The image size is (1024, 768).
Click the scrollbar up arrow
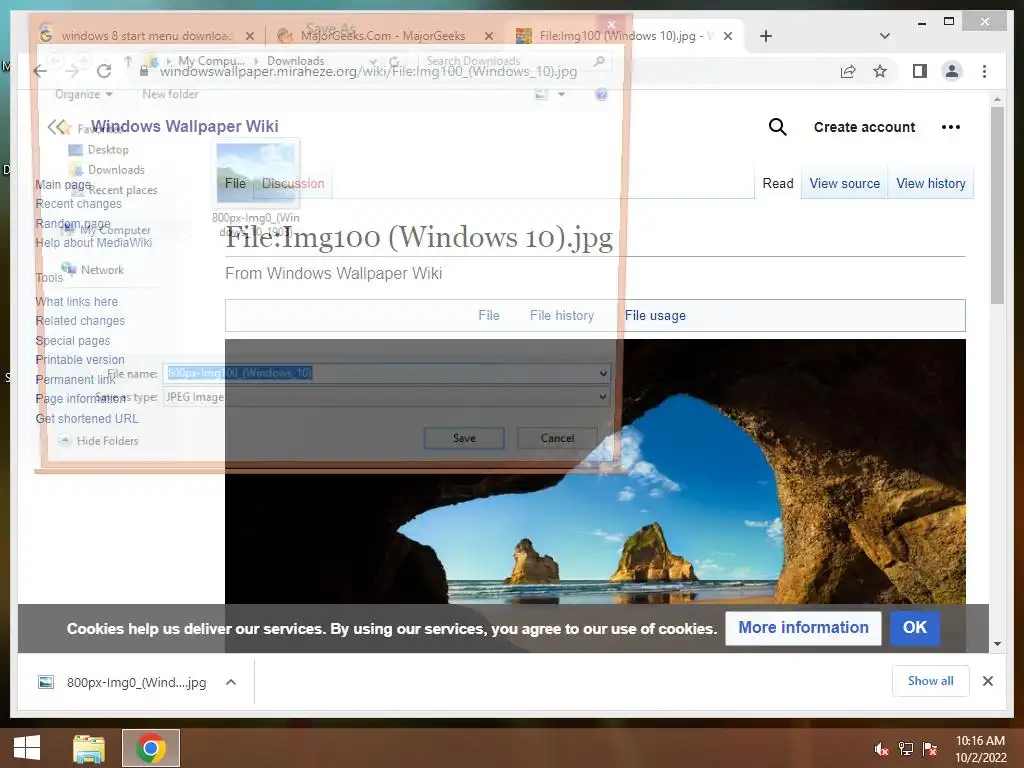click(997, 99)
